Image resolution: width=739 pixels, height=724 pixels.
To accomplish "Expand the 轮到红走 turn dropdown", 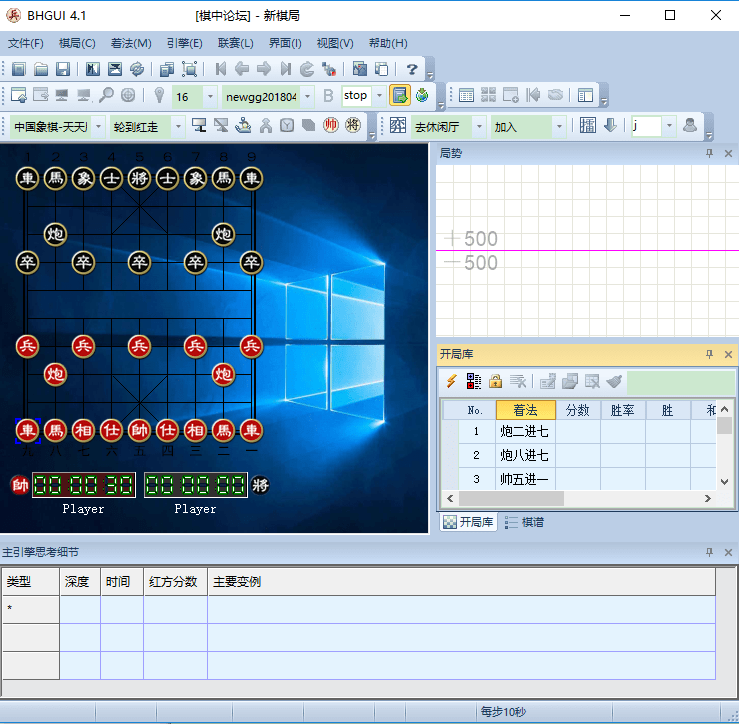I will click(179, 126).
